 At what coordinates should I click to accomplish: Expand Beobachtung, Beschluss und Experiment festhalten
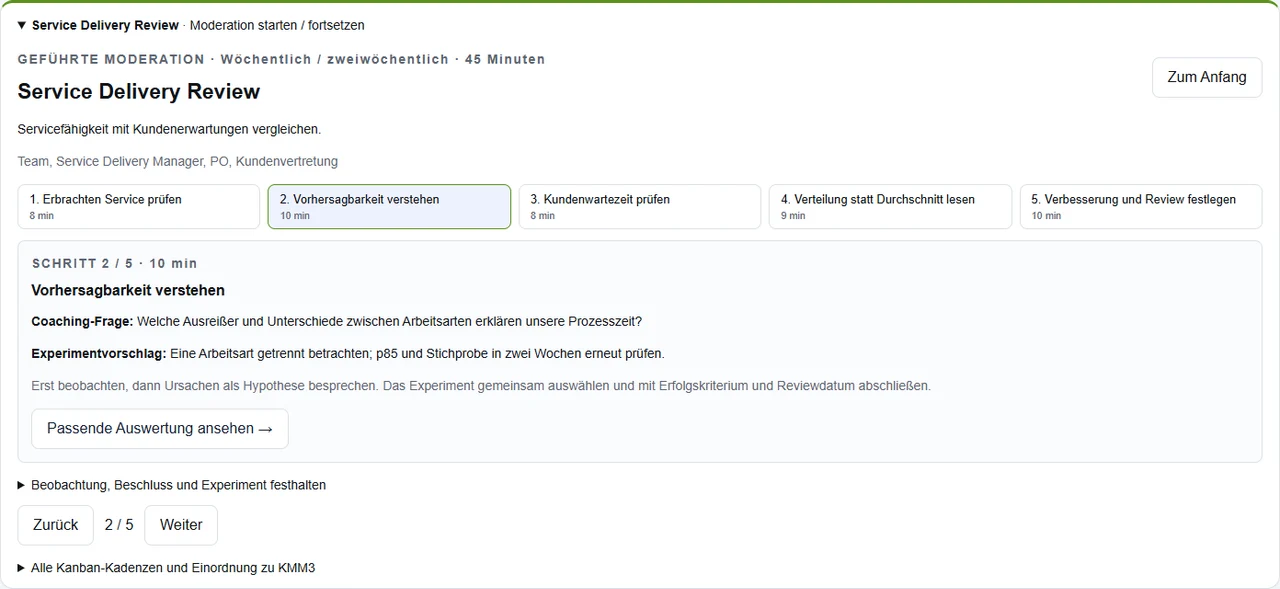(x=172, y=485)
